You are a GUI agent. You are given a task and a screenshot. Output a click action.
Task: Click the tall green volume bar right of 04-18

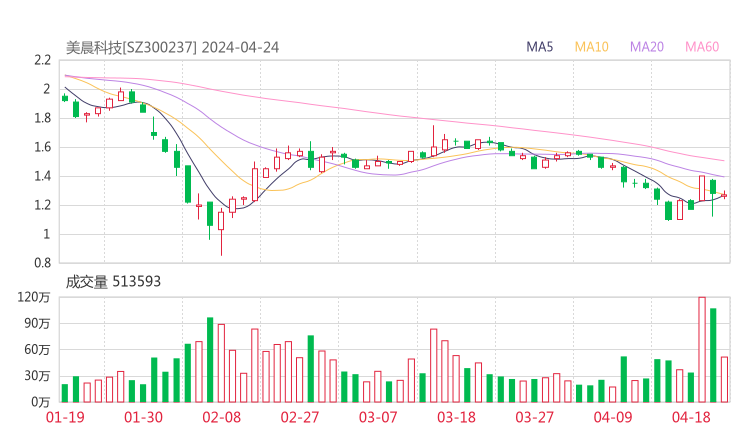point(713,354)
